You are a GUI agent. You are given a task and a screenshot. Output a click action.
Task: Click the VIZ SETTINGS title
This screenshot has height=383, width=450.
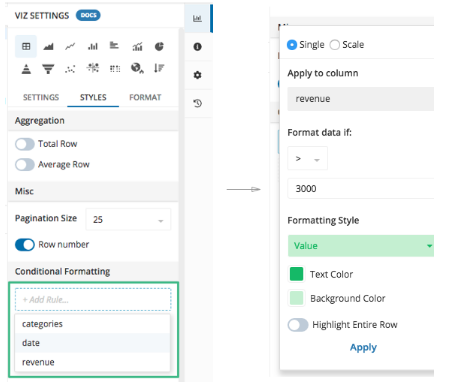tap(42, 16)
